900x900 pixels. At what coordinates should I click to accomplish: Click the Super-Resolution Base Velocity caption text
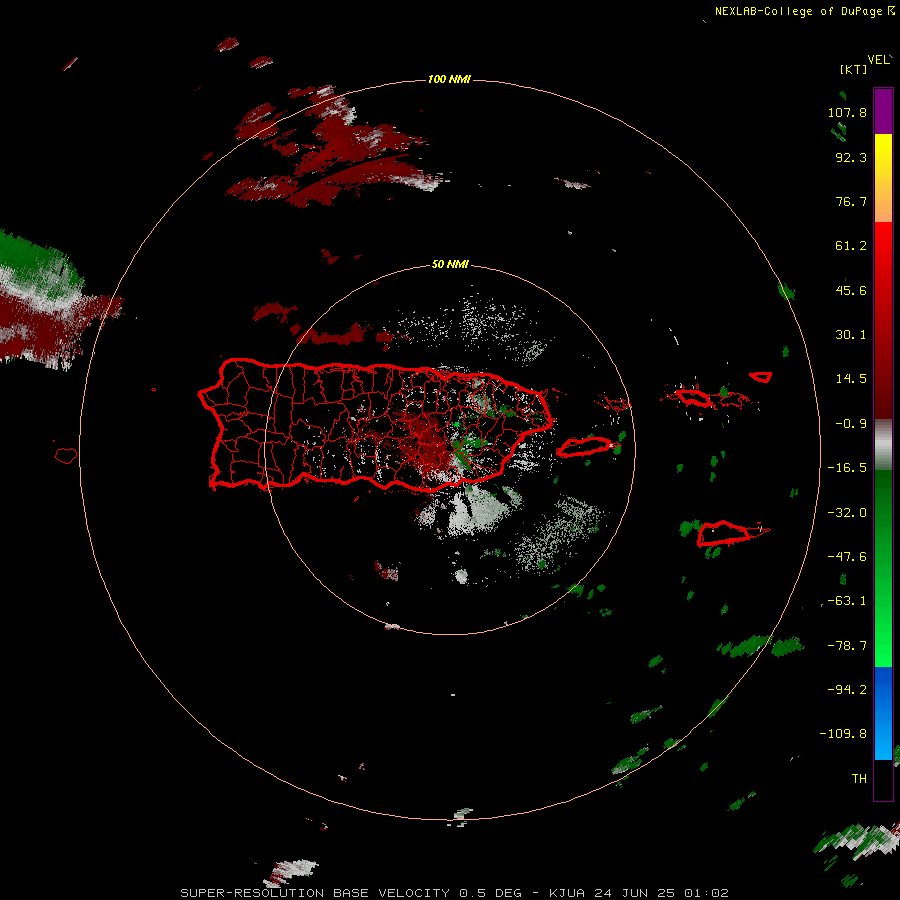pyautogui.click(x=454, y=893)
